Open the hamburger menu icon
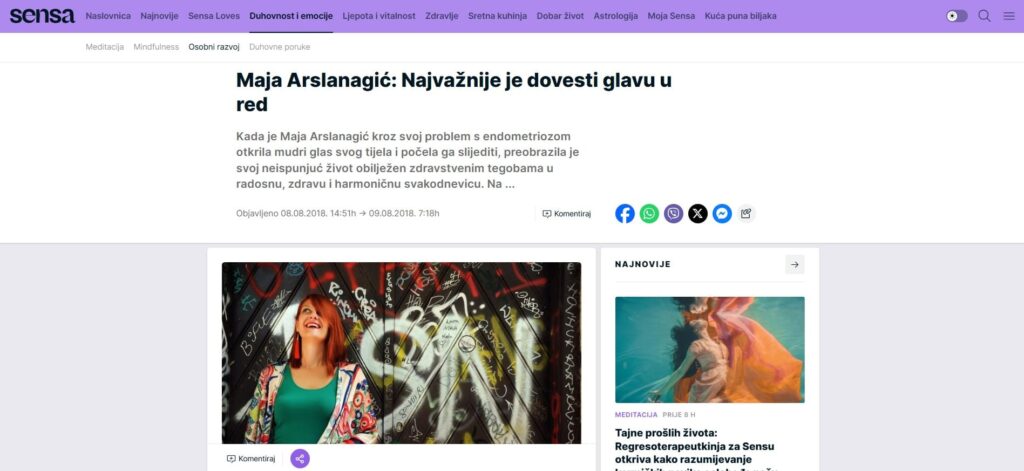1024x471 pixels. 1009,16
